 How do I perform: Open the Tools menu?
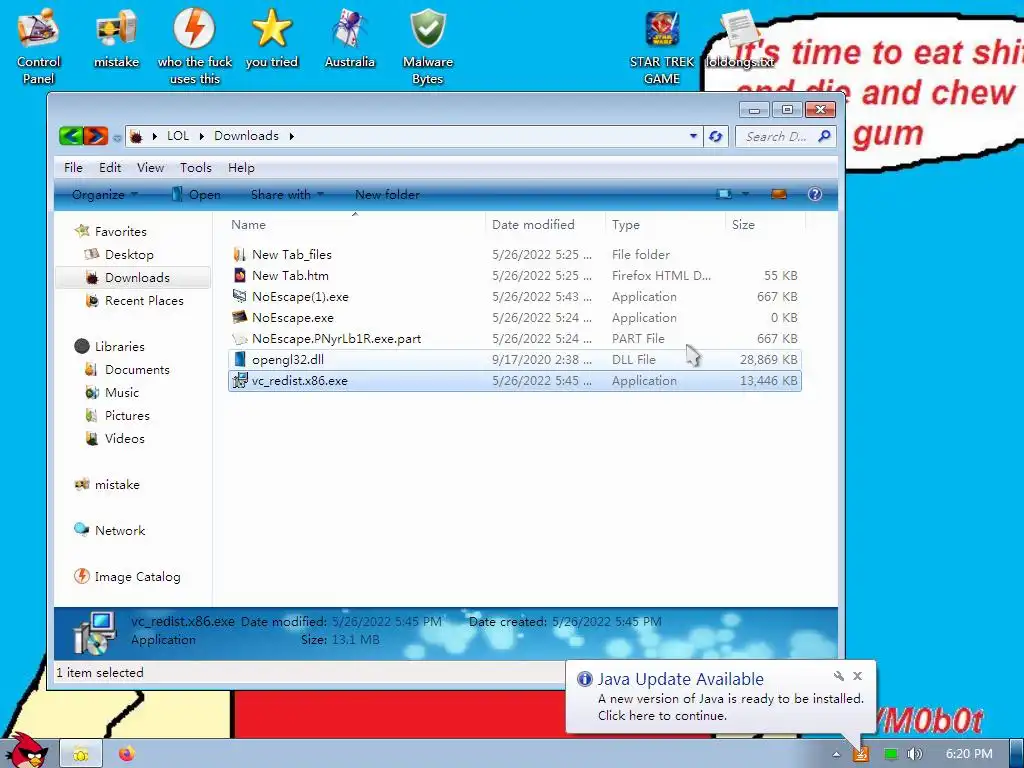196,167
